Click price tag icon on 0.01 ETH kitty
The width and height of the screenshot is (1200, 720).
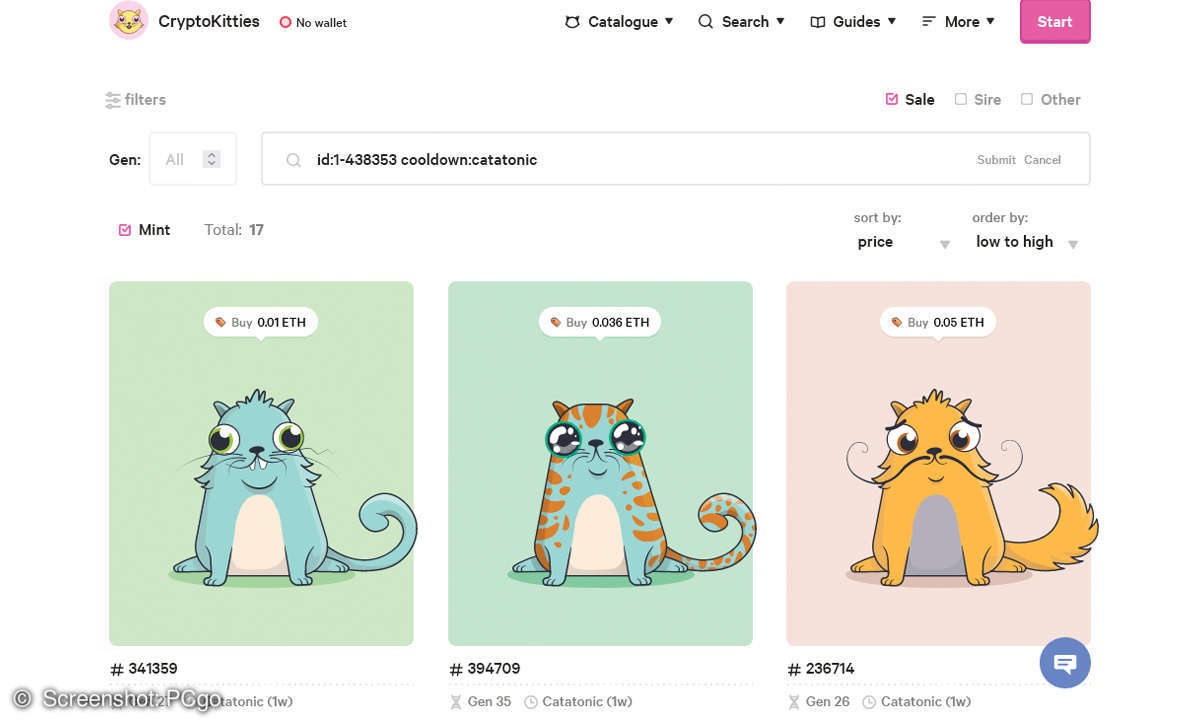pos(219,322)
